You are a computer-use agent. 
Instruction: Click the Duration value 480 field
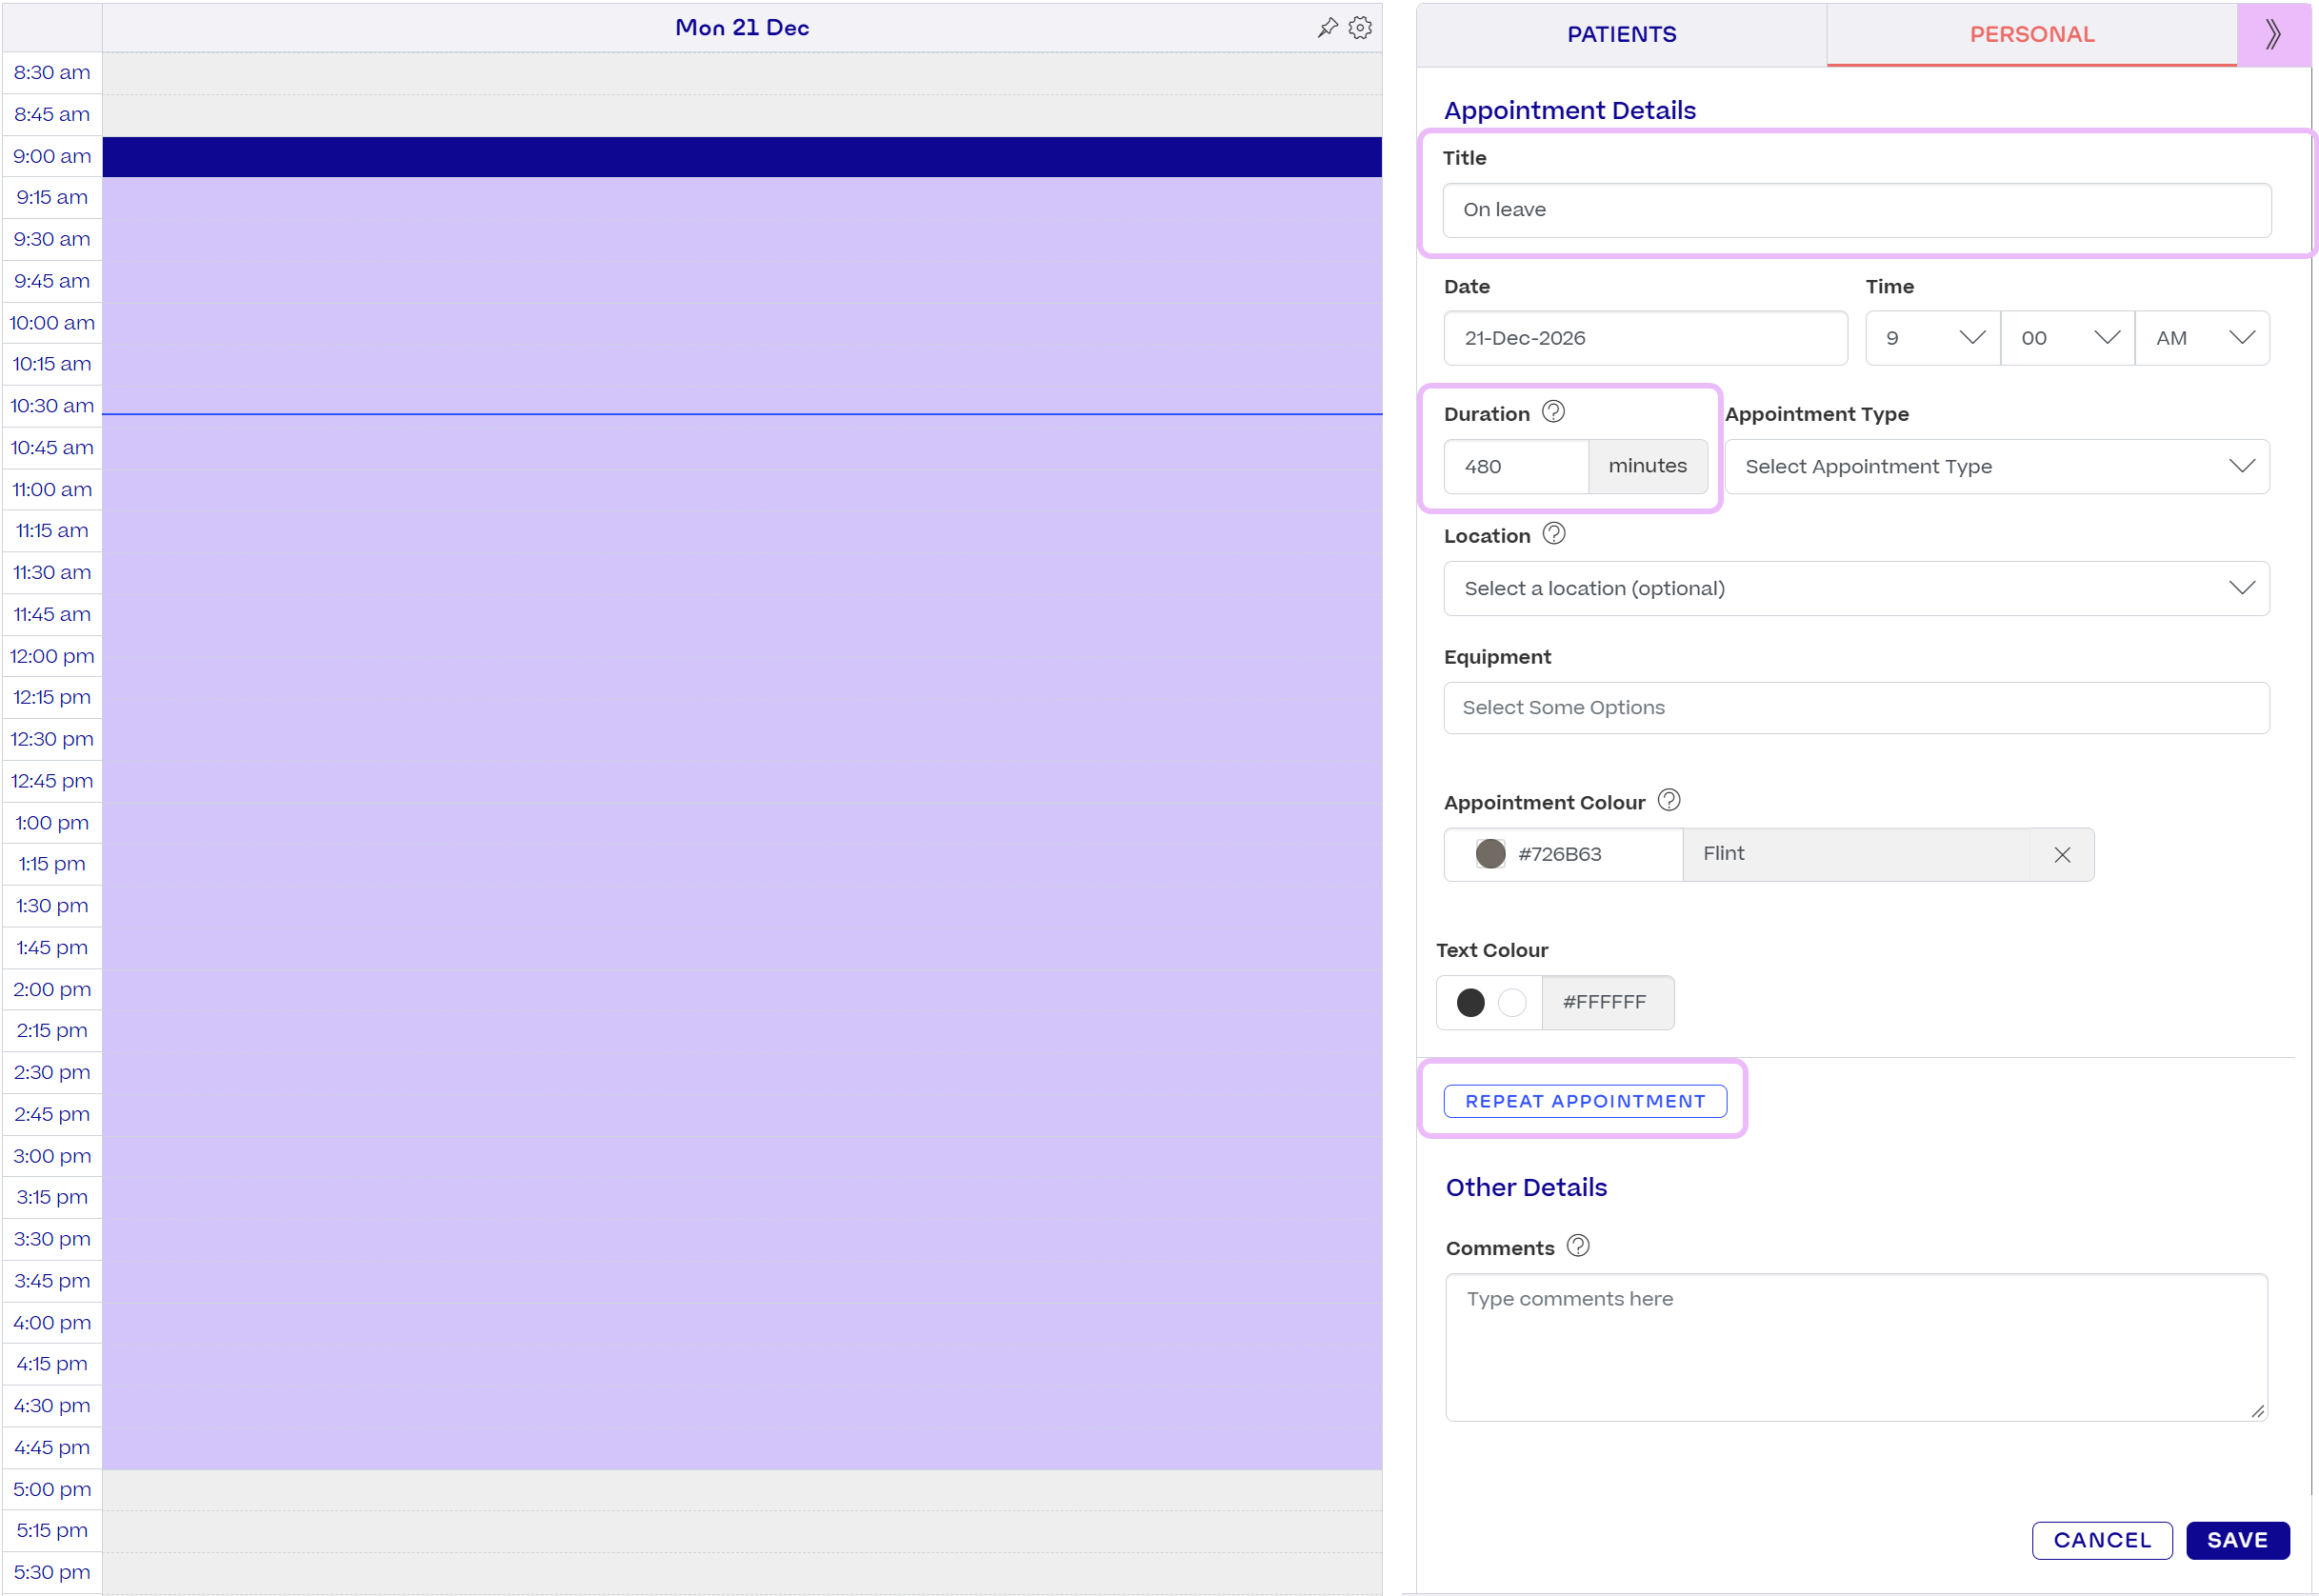1516,467
